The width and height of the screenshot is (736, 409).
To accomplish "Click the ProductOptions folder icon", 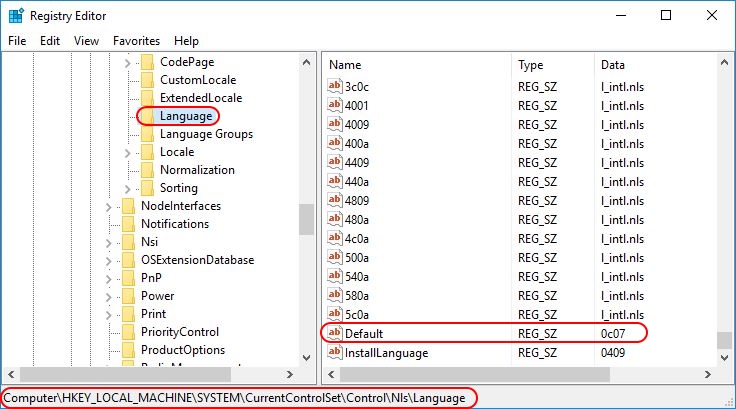I will pos(129,350).
